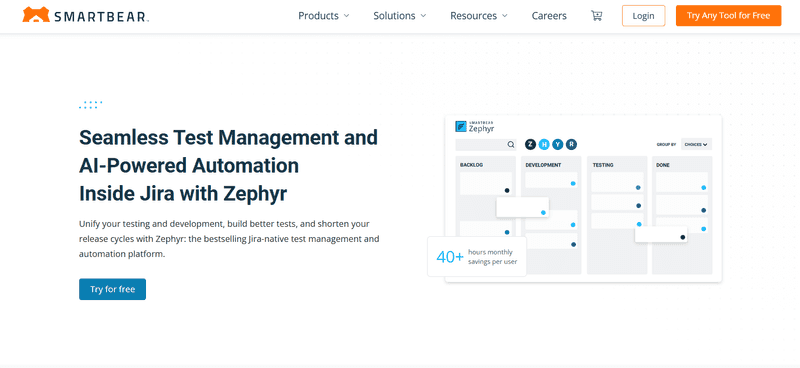Screen dimensions: 800x368
Task: Select the Y avatar circle
Action: (x=558, y=144)
